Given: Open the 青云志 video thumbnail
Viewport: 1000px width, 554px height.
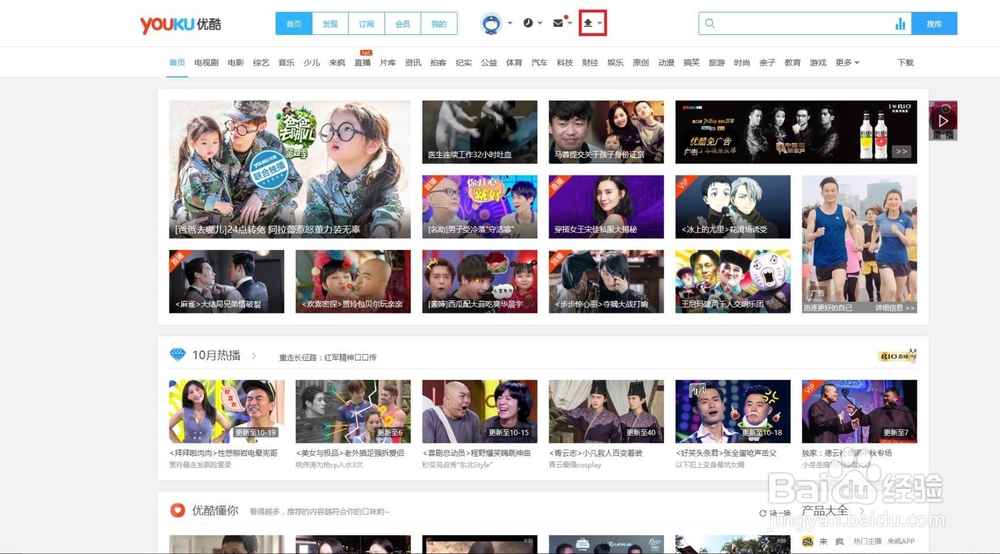Looking at the screenshot, I should [606, 411].
